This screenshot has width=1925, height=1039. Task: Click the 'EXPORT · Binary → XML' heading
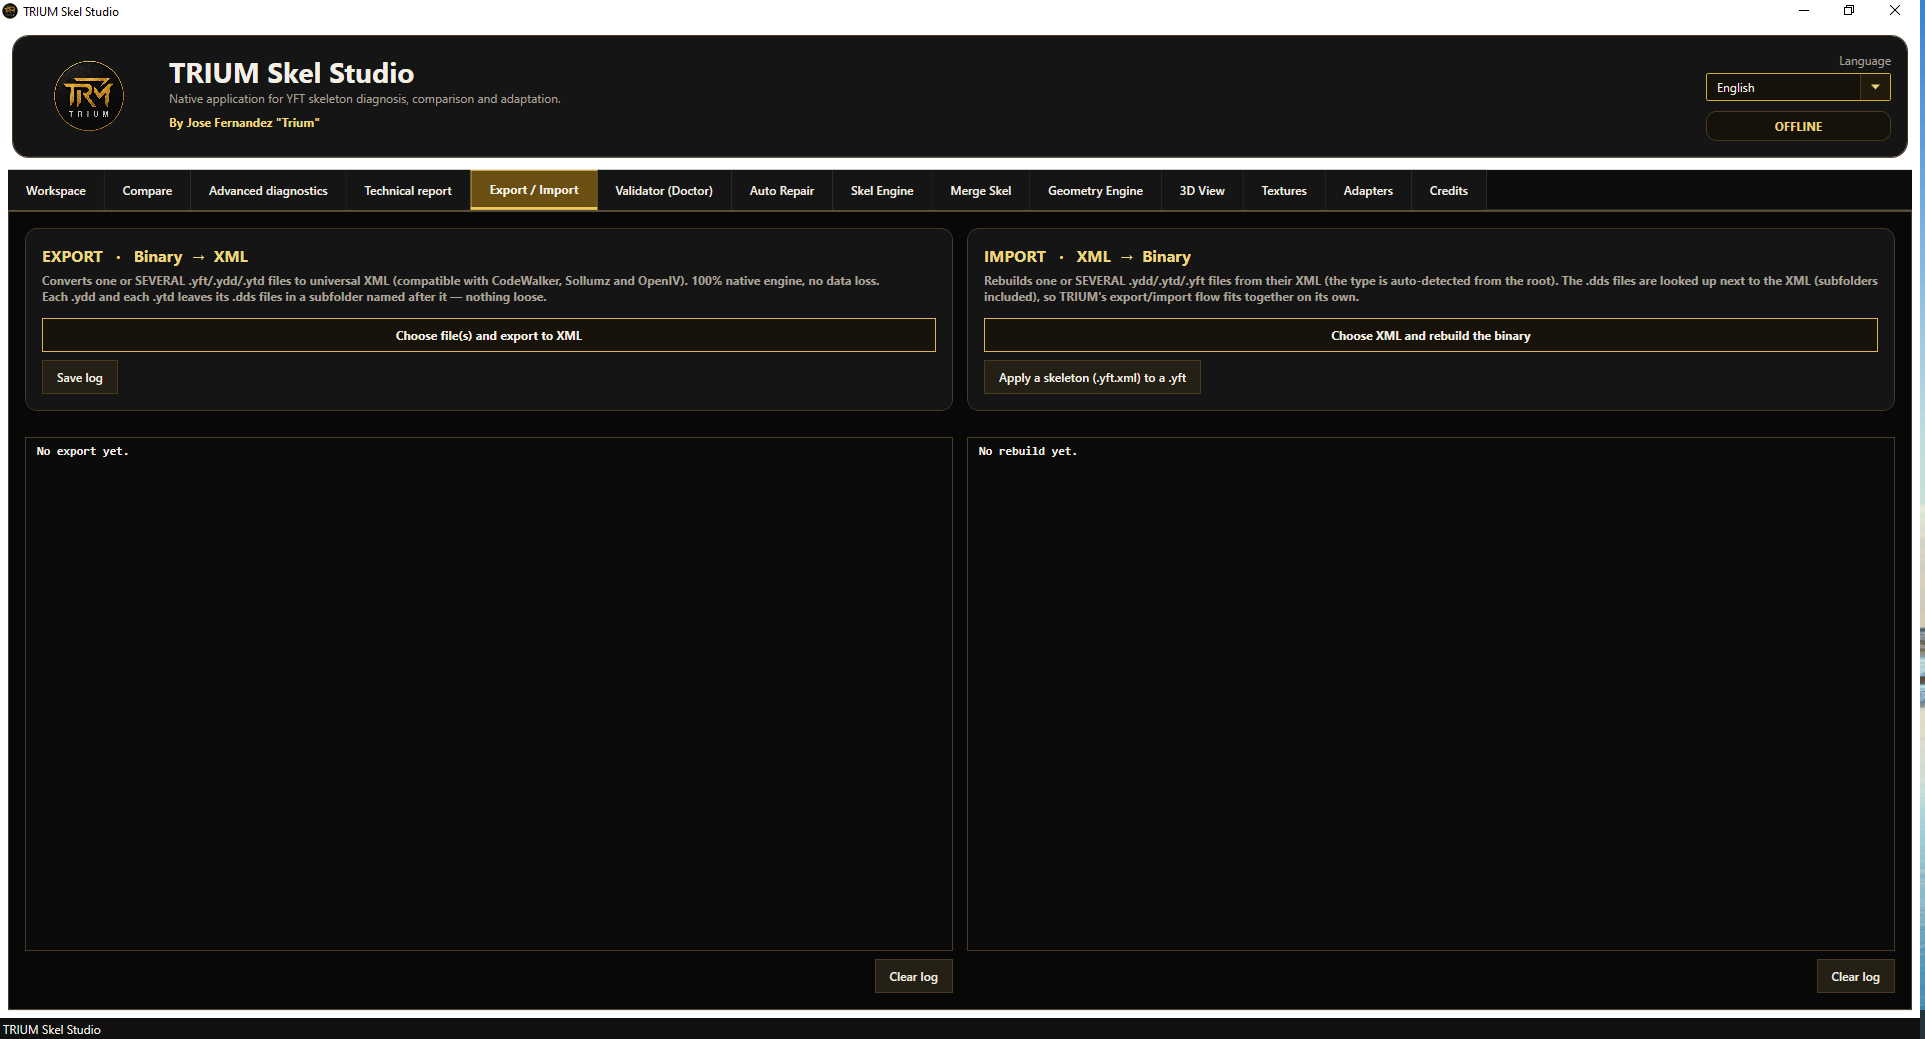click(x=145, y=256)
